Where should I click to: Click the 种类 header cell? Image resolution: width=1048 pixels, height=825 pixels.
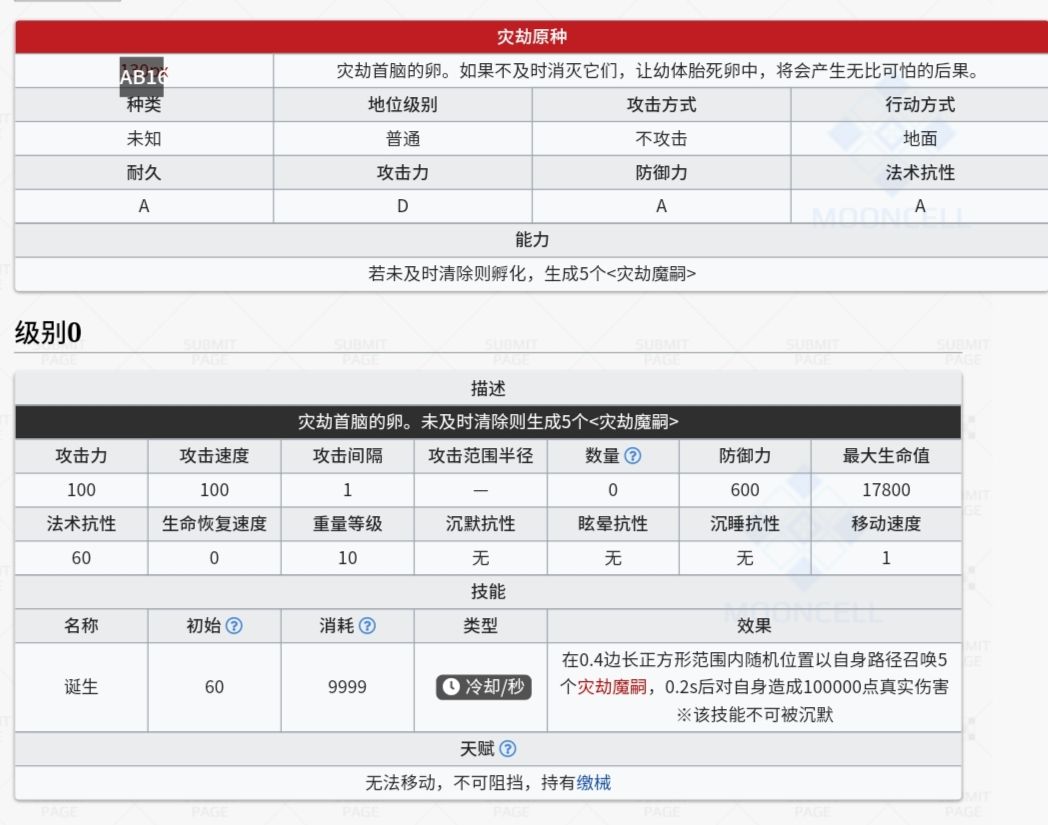[144, 105]
